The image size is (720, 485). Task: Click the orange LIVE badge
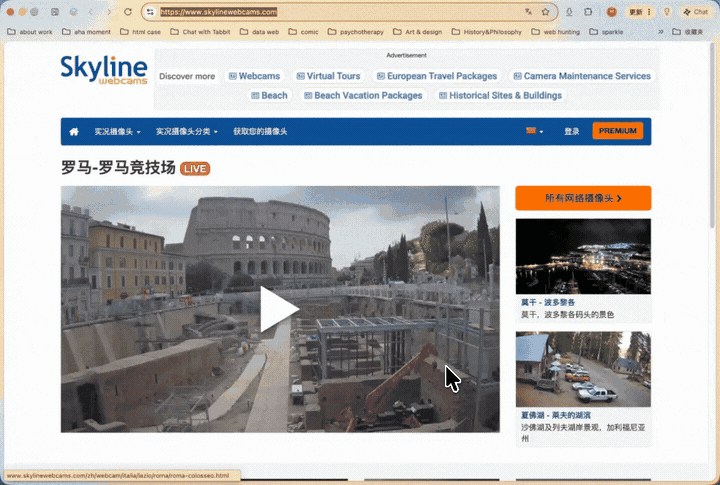click(x=195, y=169)
